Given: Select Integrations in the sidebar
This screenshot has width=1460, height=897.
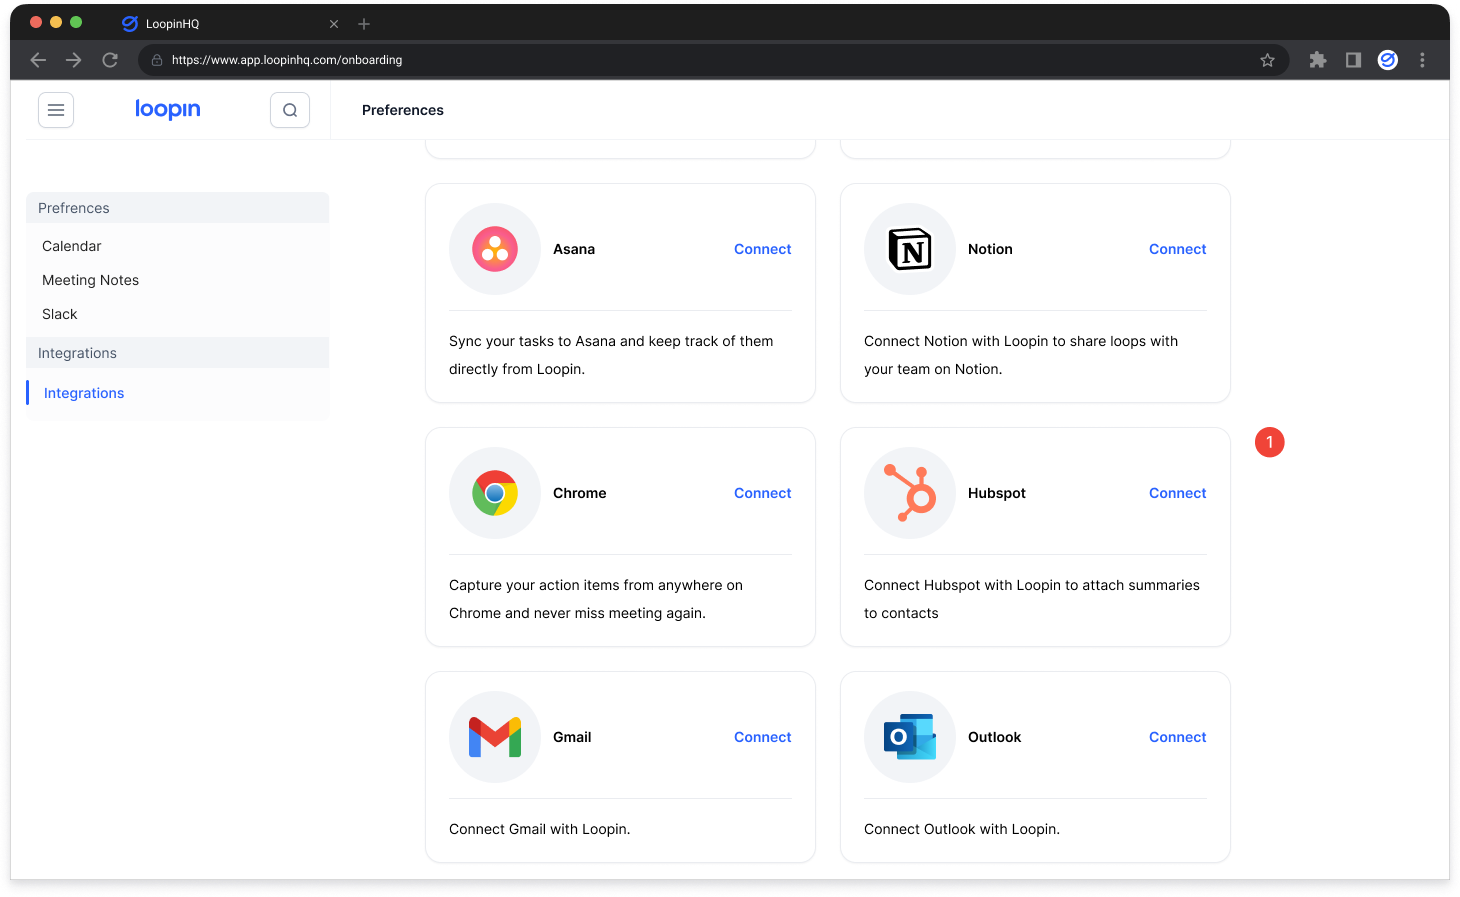Looking at the screenshot, I should pos(84,393).
